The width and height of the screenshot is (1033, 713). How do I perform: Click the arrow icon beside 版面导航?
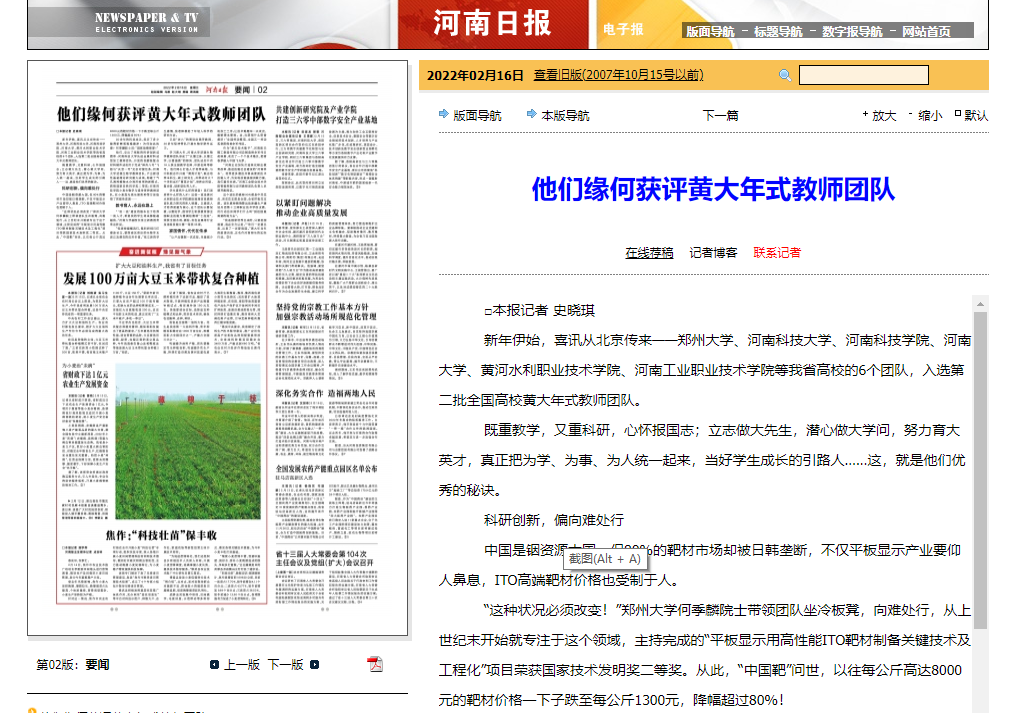tap(444, 115)
